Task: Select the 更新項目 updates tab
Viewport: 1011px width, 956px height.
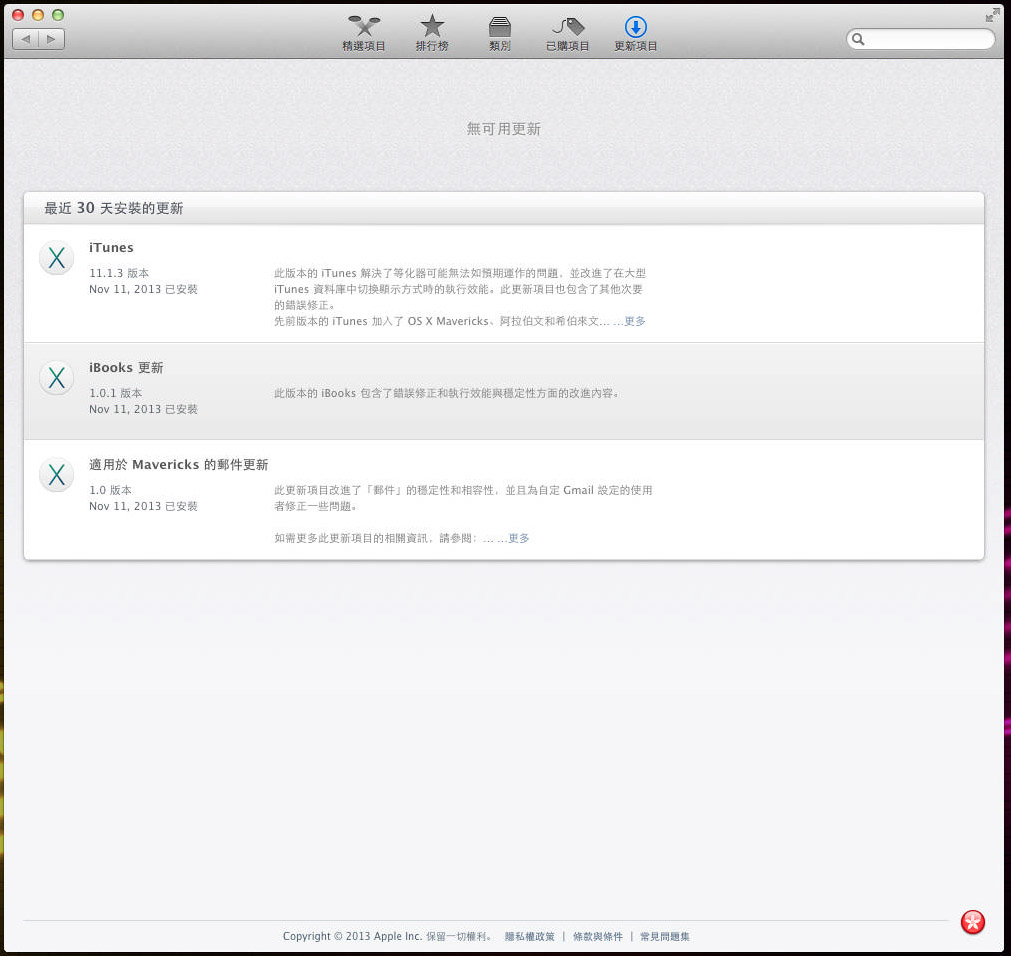Action: 636,34
